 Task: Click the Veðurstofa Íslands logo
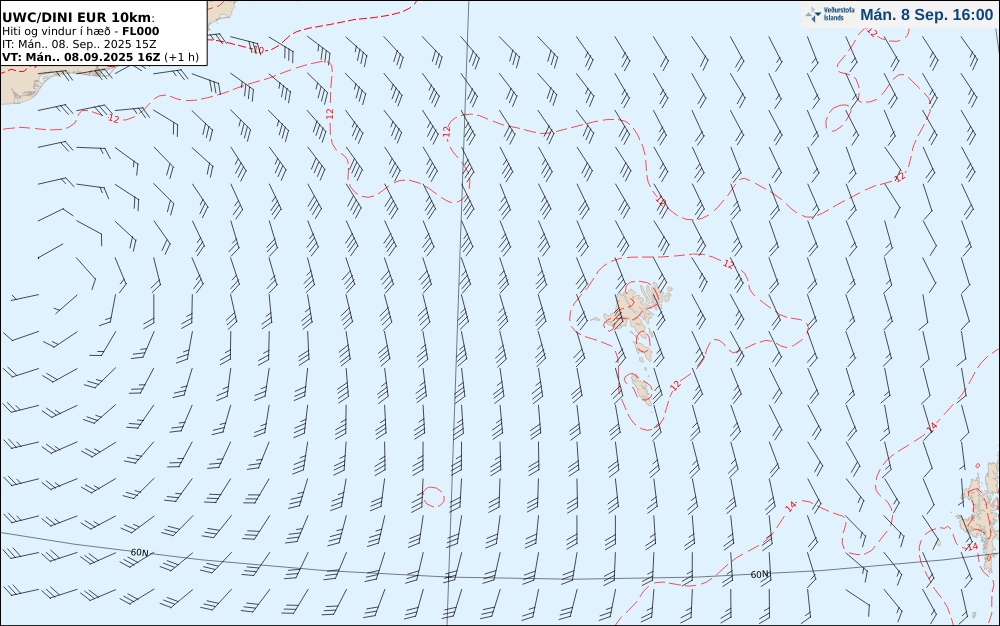pyautogui.click(x=830, y=14)
